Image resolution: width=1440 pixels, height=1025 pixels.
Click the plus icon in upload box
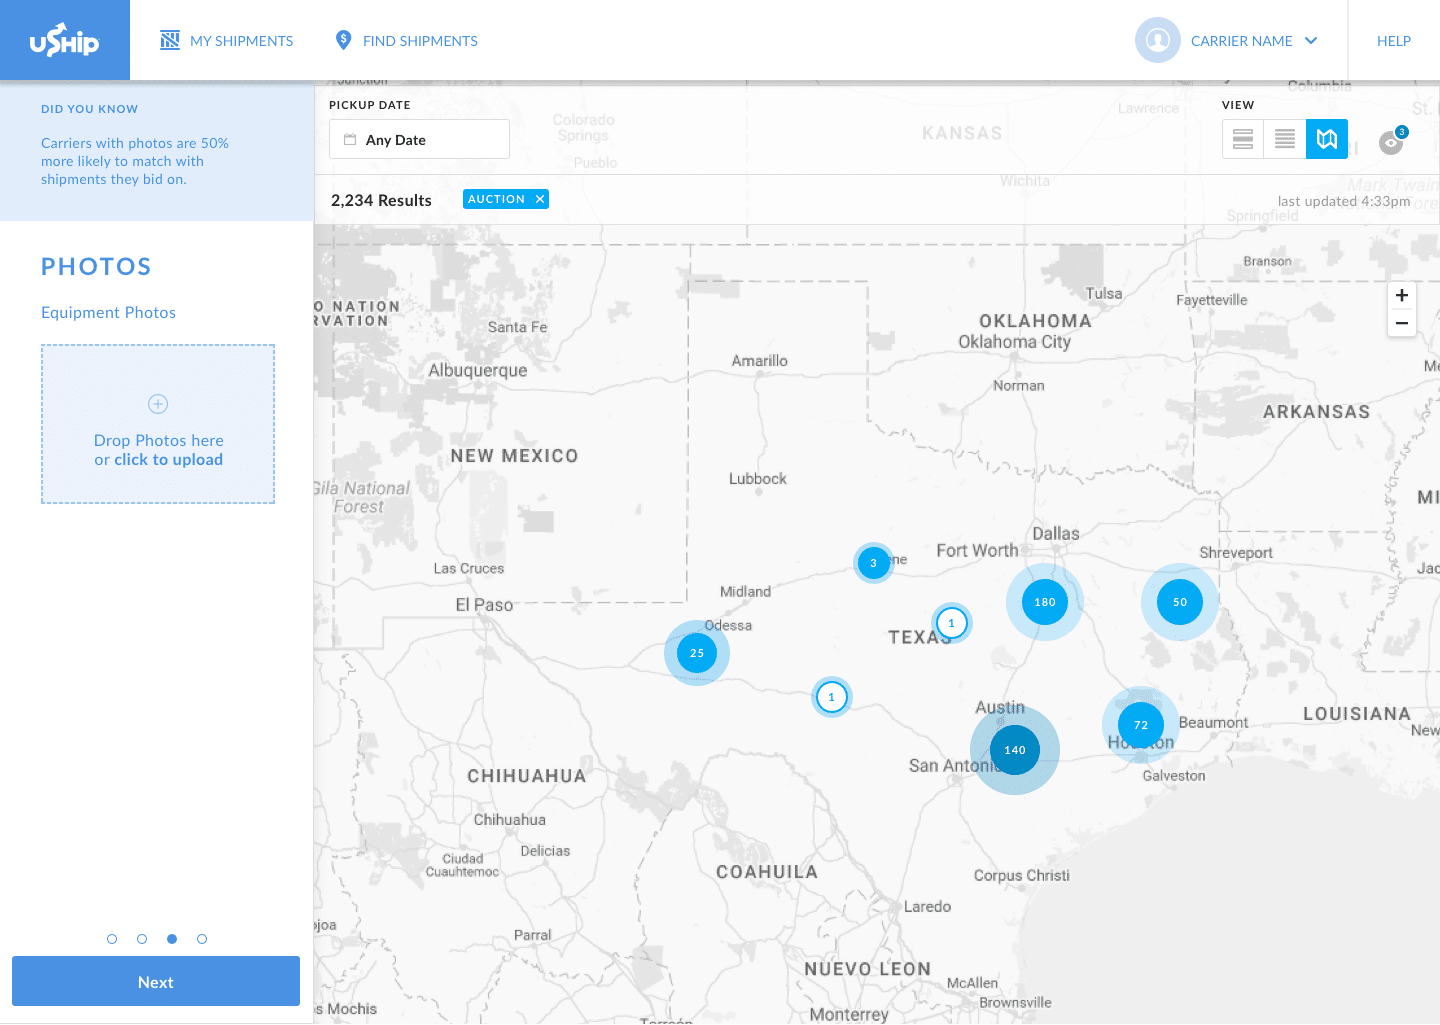pyautogui.click(x=158, y=404)
